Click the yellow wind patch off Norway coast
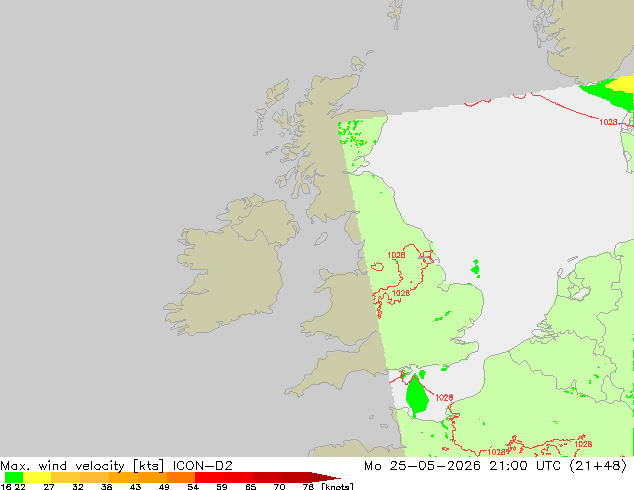Screen dimensions: 634x490 point(623,84)
